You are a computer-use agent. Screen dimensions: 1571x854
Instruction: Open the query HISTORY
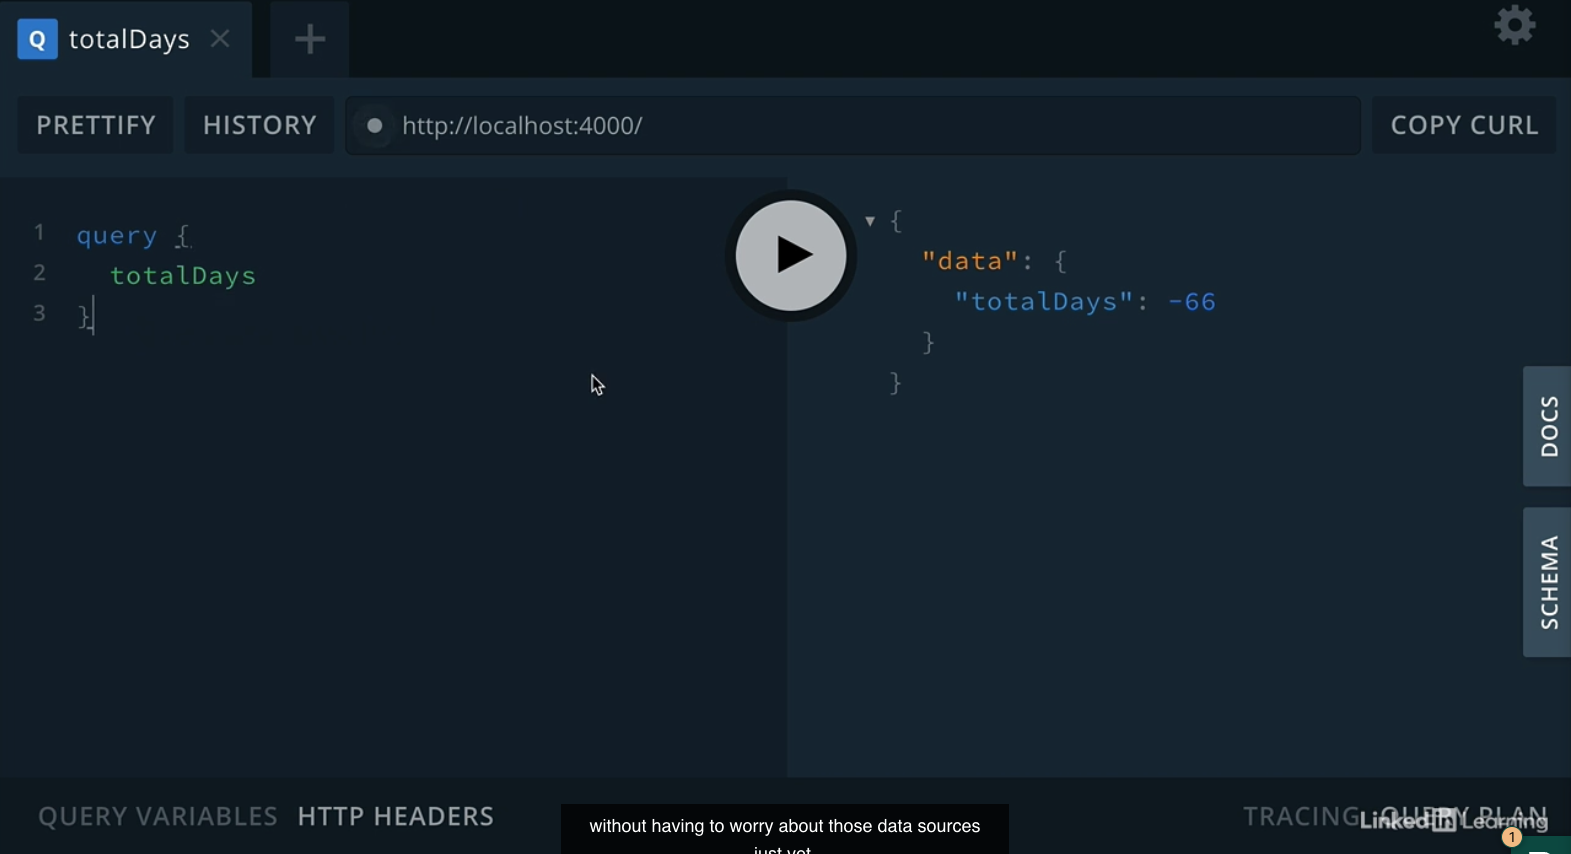pyautogui.click(x=259, y=125)
